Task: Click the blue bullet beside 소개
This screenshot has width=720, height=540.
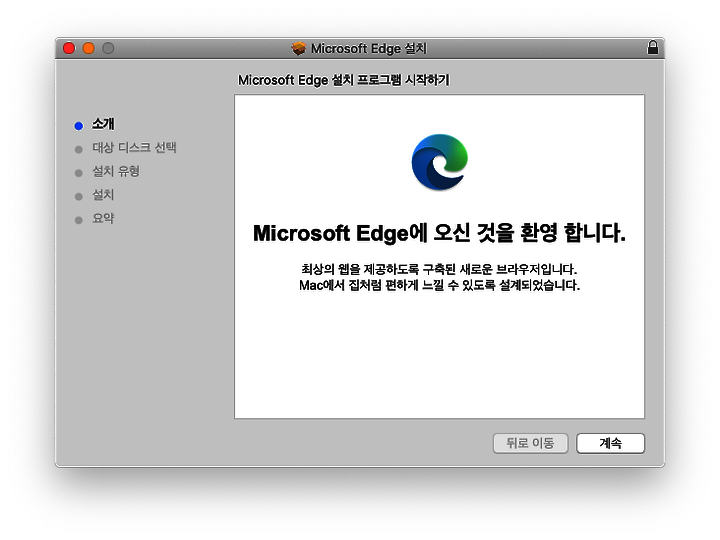Action: (x=79, y=125)
